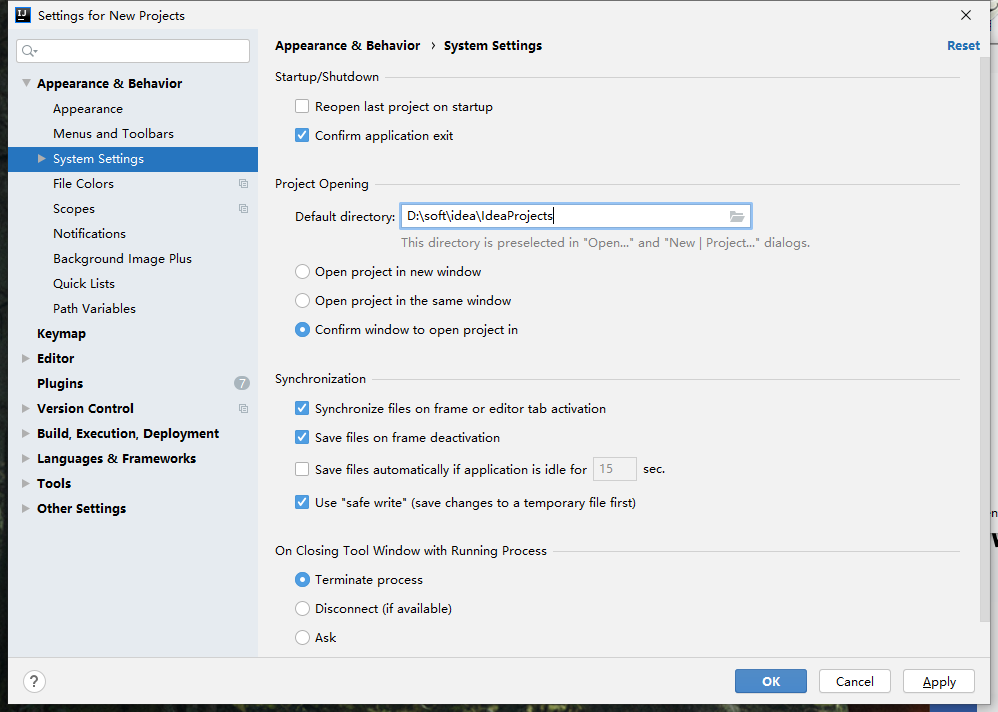Enable Reopen last project on startup

point(302,107)
